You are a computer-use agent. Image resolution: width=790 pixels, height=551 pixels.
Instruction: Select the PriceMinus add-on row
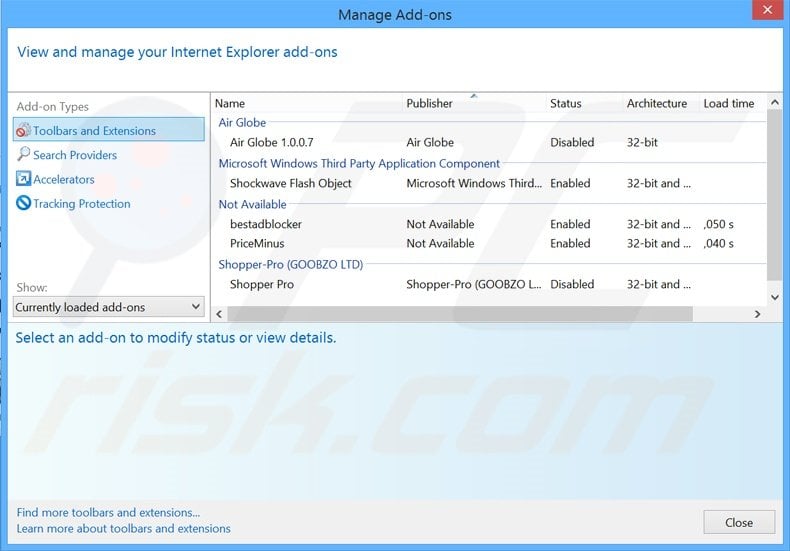[489, 243]
